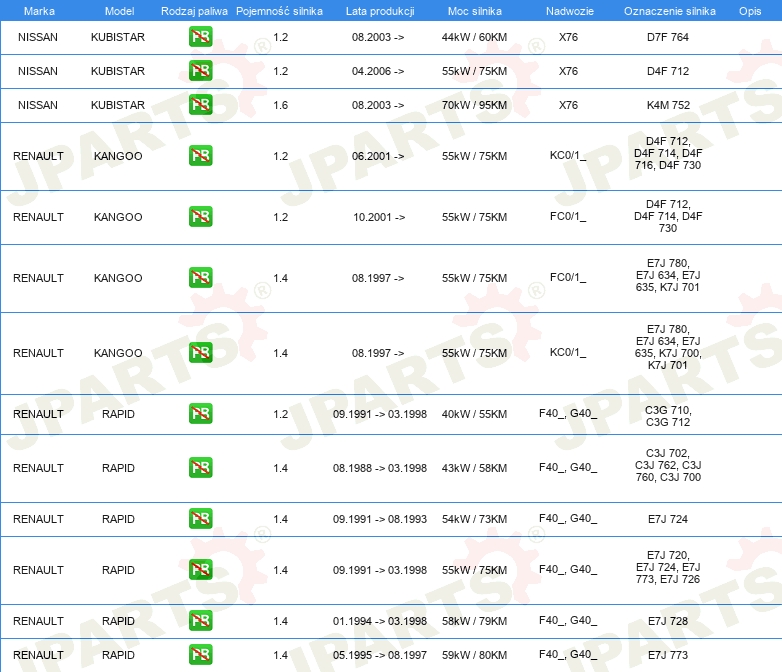The image size is (782, 672).
Task: Click fuel icon in Rapid 58kW / 79KM row
Action: [x=200, y=621]
